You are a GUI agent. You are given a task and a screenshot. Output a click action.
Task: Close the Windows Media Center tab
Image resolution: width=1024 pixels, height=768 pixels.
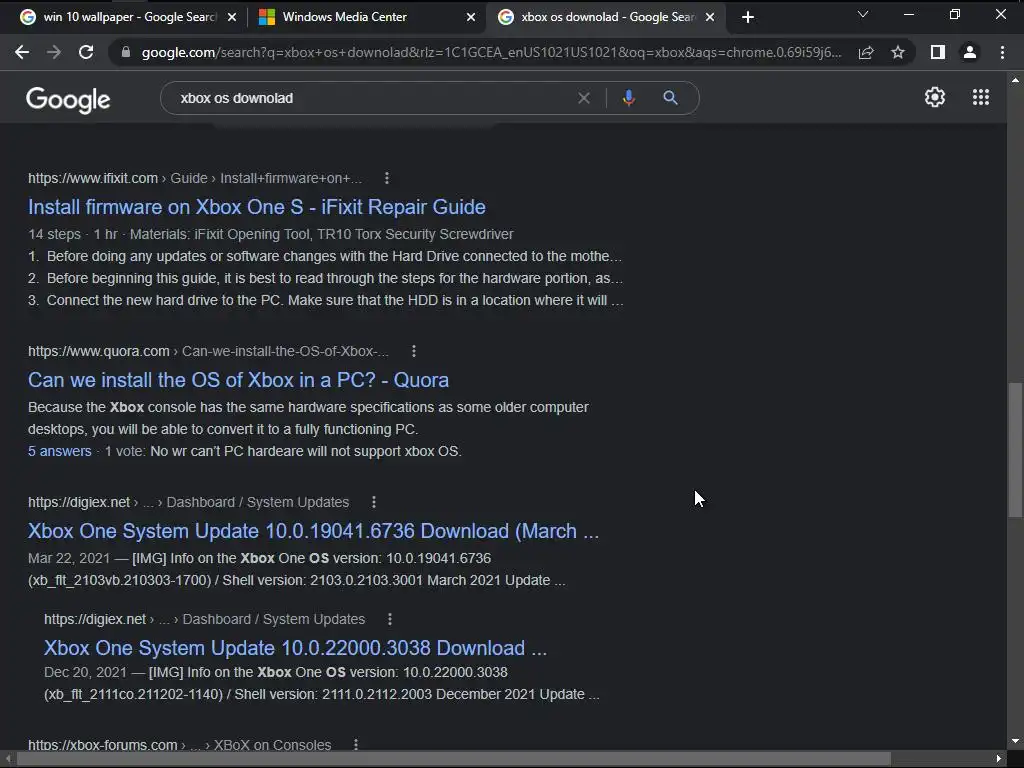point(470,17)
